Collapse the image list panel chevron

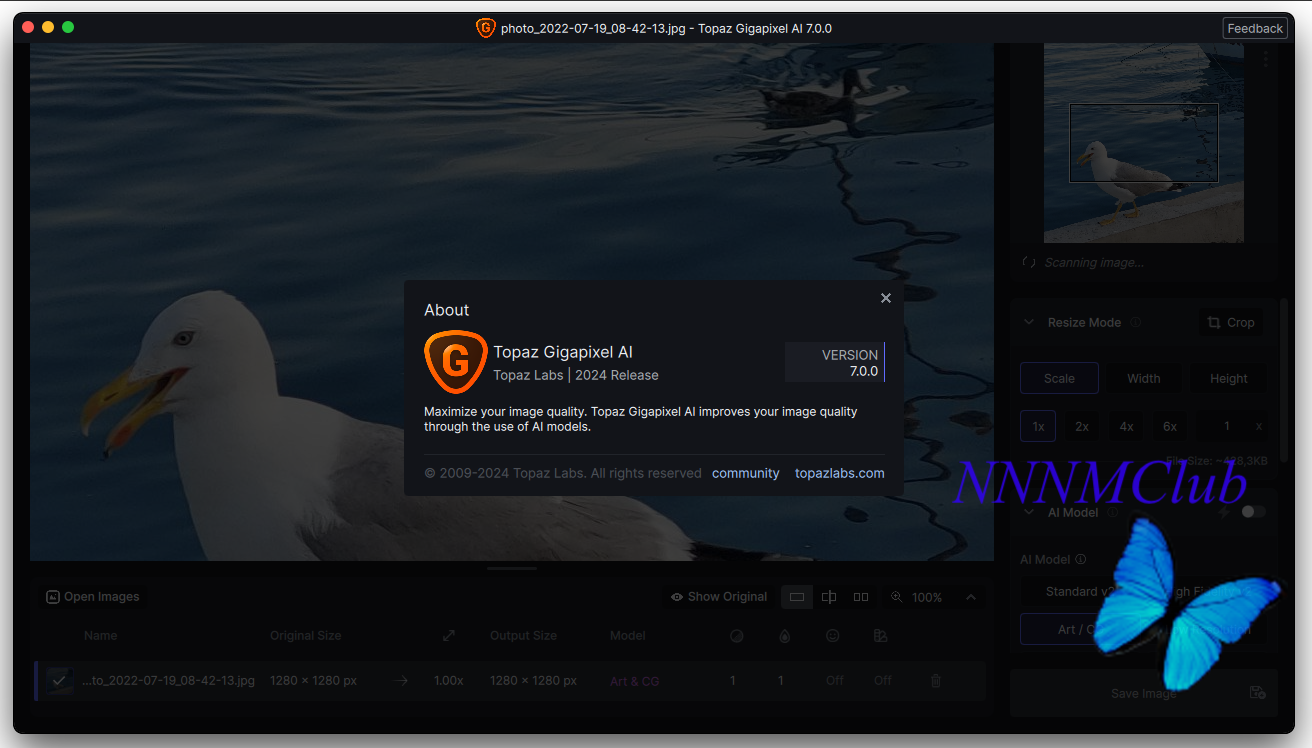(x=971, y=597)
